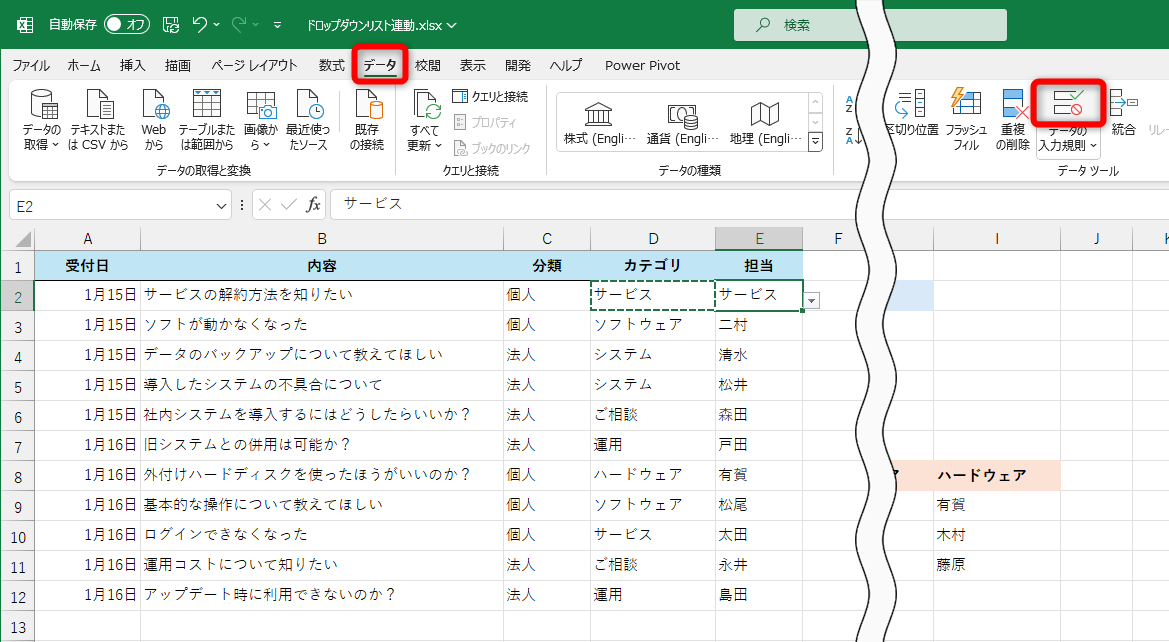Click the テキストまたはCSVから import icon
The height and width of the screenshot is (642, 1169).
point(98,118)
